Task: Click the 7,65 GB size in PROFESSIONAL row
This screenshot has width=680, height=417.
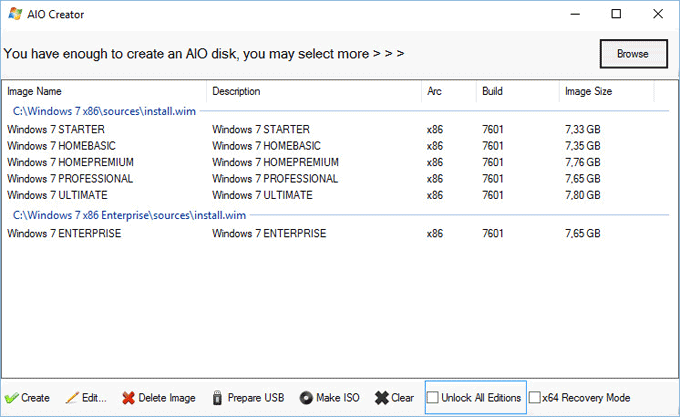Action: coord(583,179)
